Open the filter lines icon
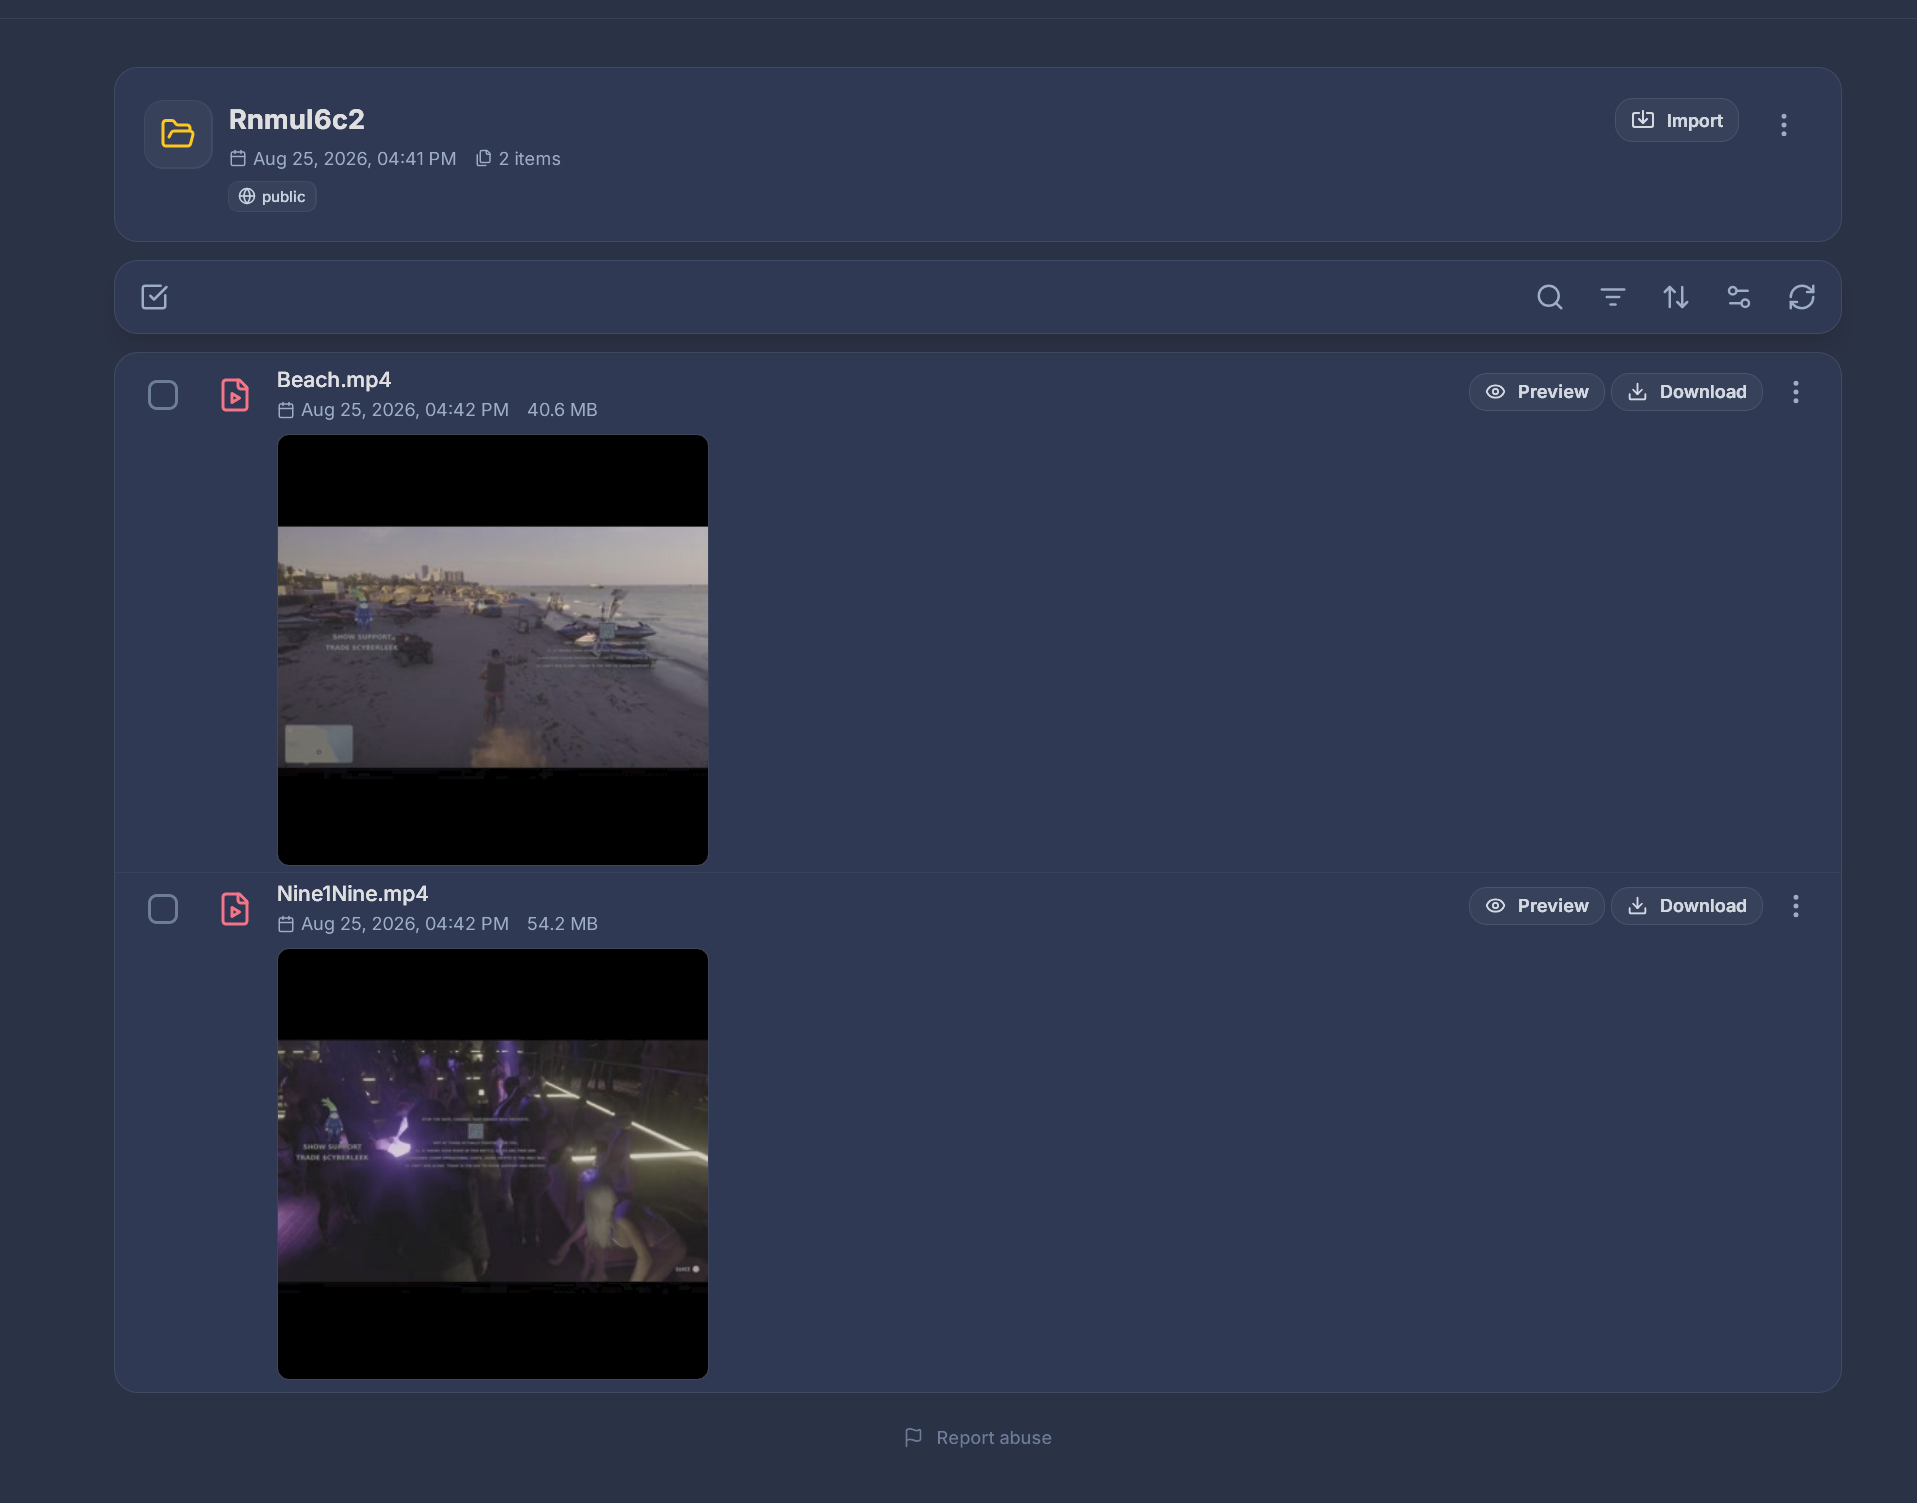This screenshot has width=1917, height=1503. (1612, 297)
